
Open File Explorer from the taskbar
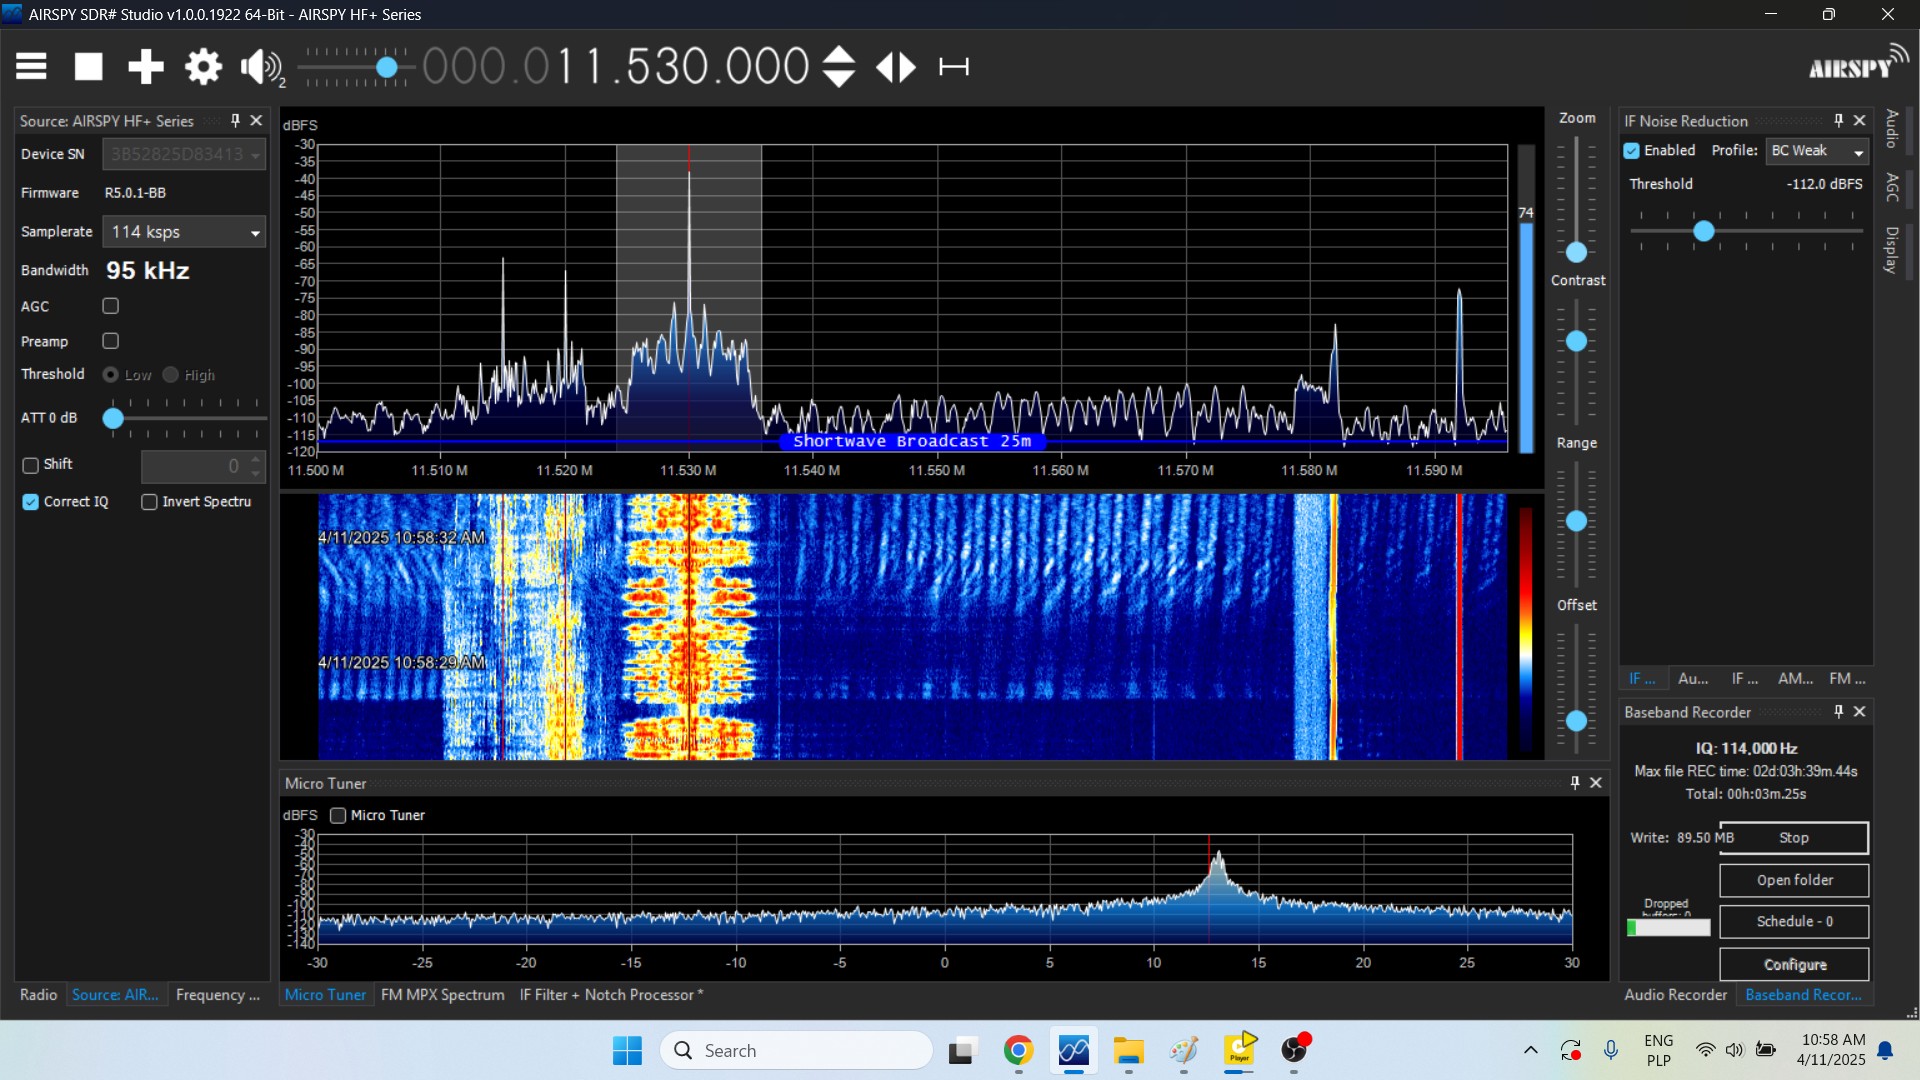click(x=1129, y=1050)
